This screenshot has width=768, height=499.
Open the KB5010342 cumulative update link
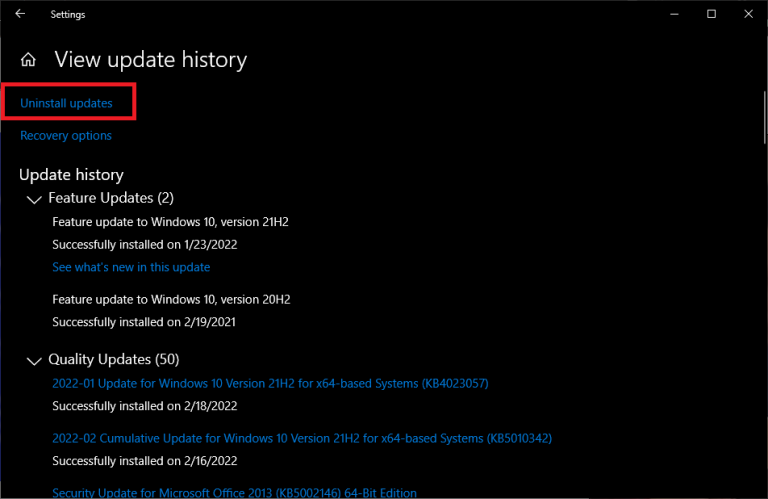[x=302, y=438]
